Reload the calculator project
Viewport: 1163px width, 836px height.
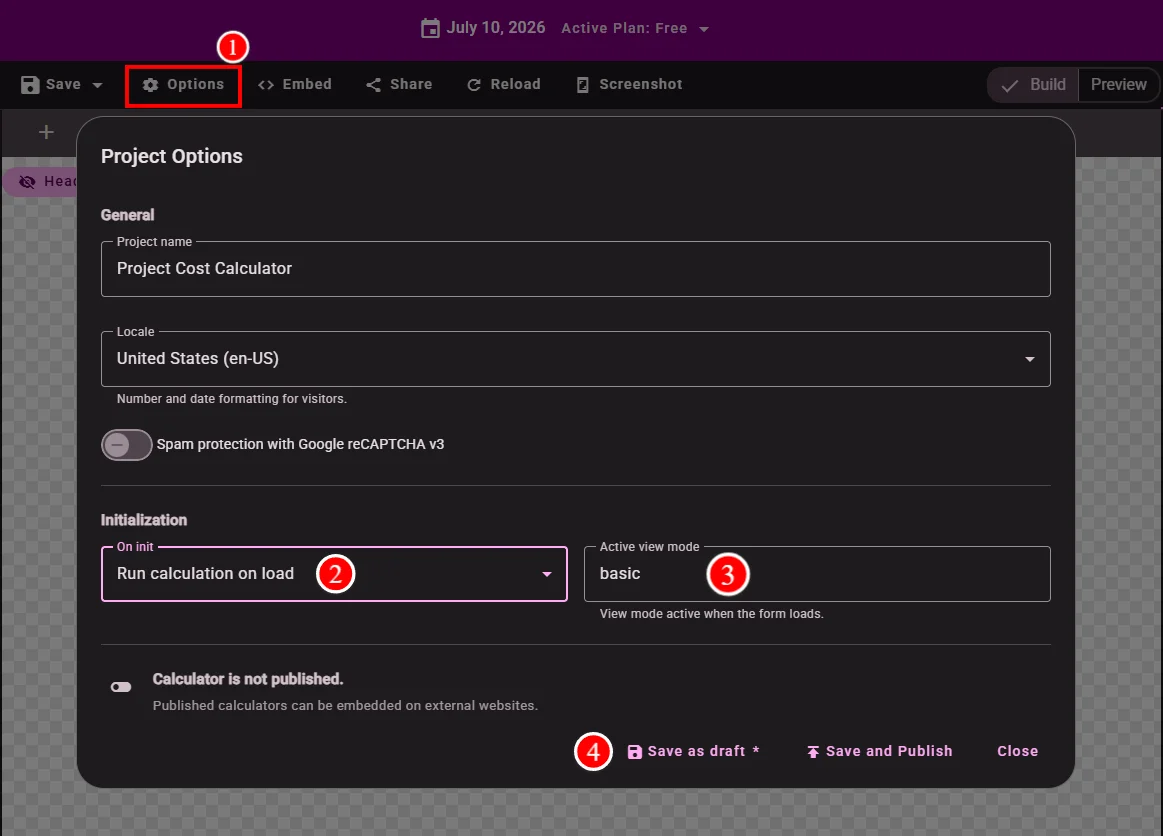504,85
